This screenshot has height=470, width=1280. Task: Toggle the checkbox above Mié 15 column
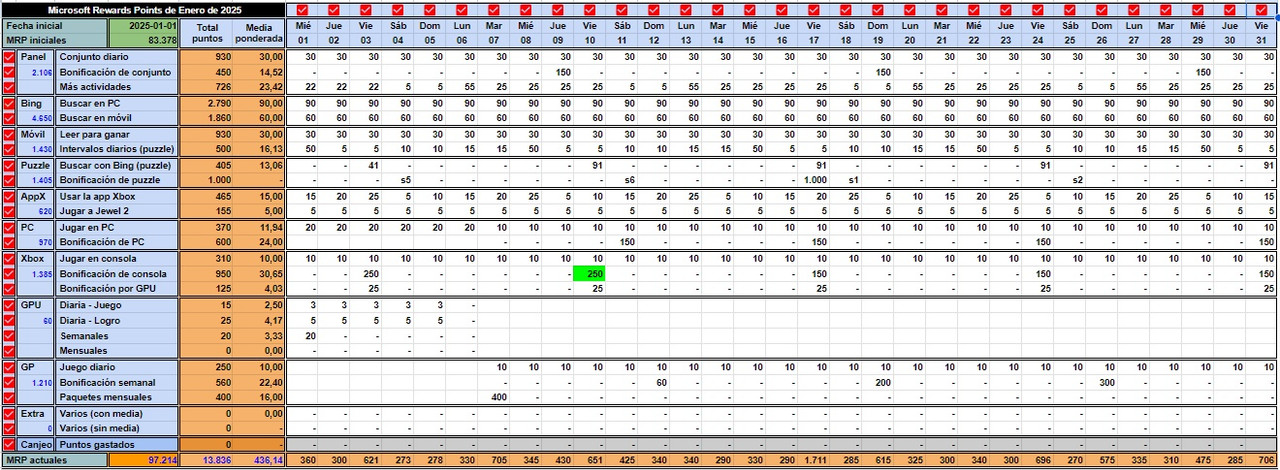tap(749, 10)
